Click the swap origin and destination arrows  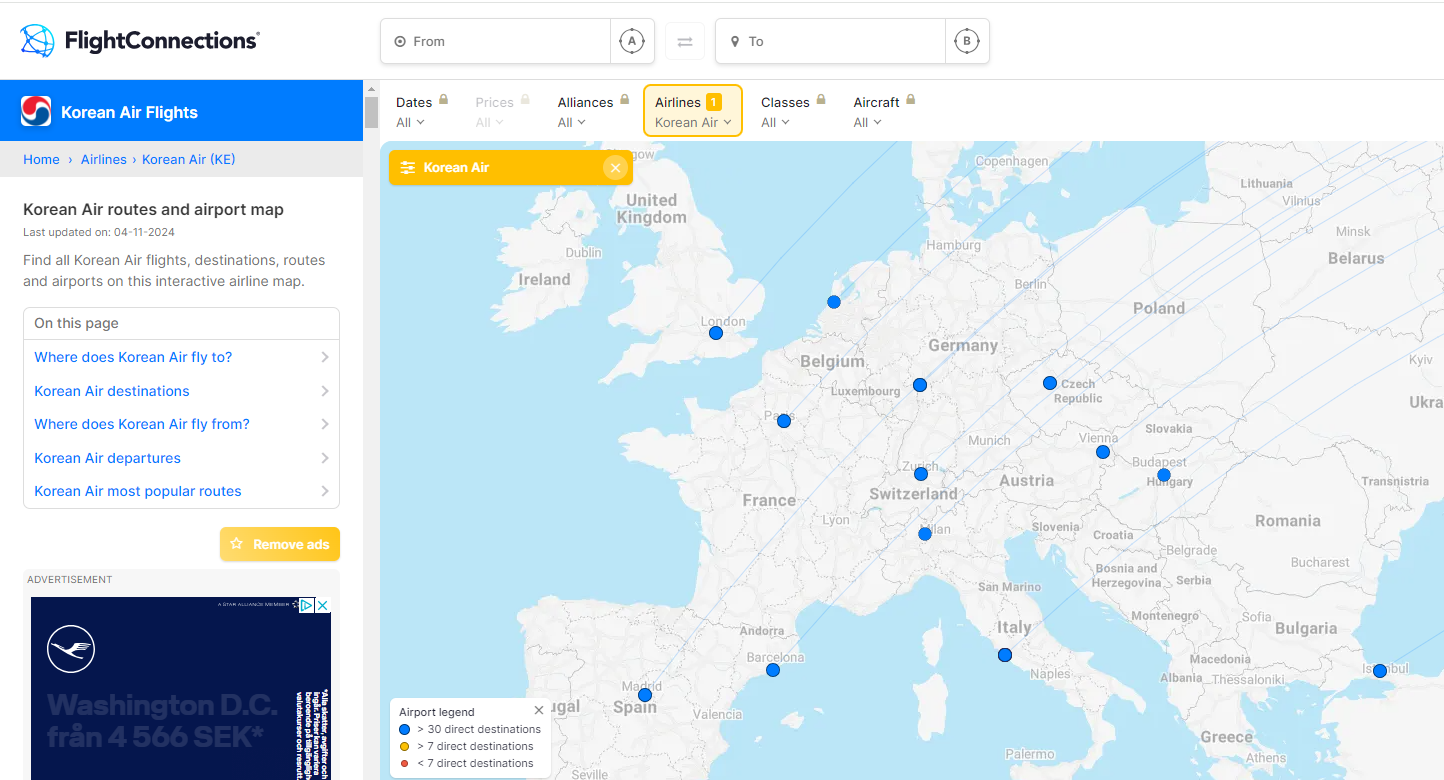coord(685,41)
